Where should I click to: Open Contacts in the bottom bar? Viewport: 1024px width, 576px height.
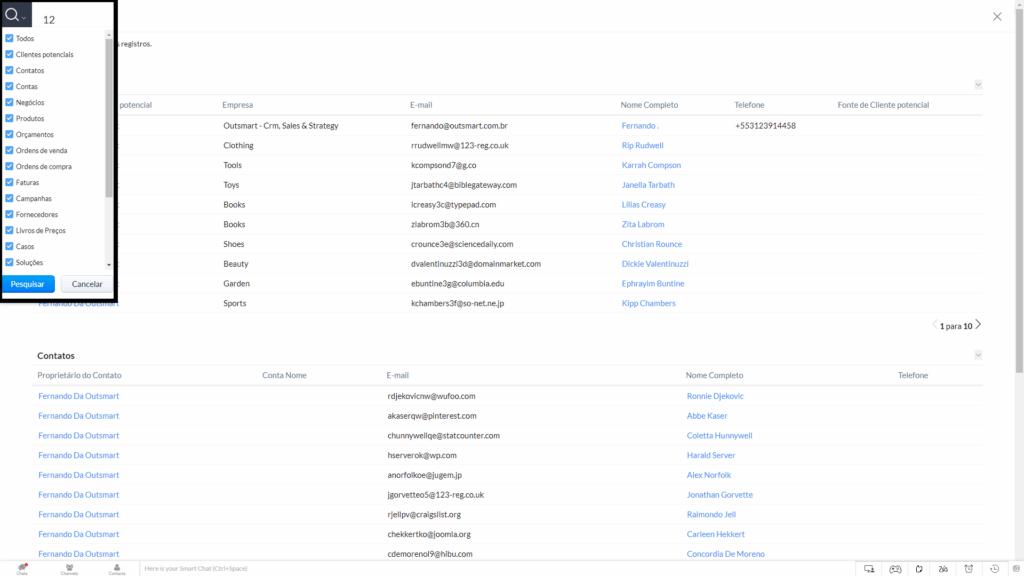(117, 569)
